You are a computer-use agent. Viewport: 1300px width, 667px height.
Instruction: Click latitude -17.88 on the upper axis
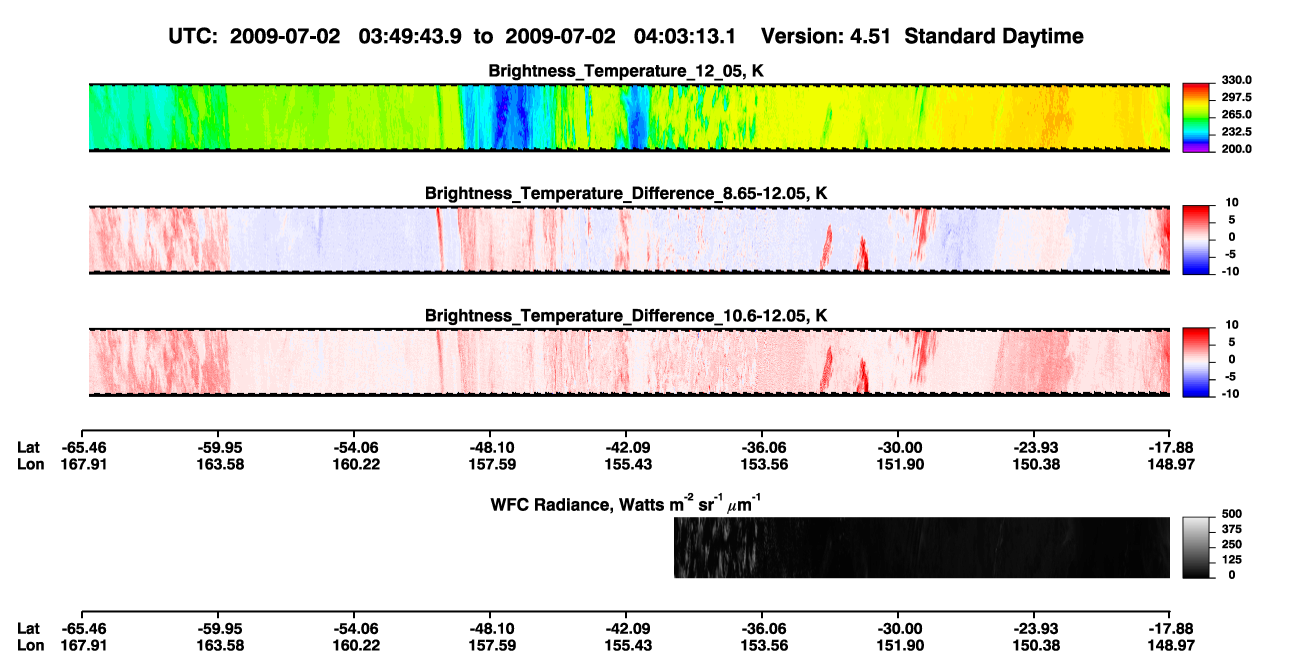[x=1170, y=449]
